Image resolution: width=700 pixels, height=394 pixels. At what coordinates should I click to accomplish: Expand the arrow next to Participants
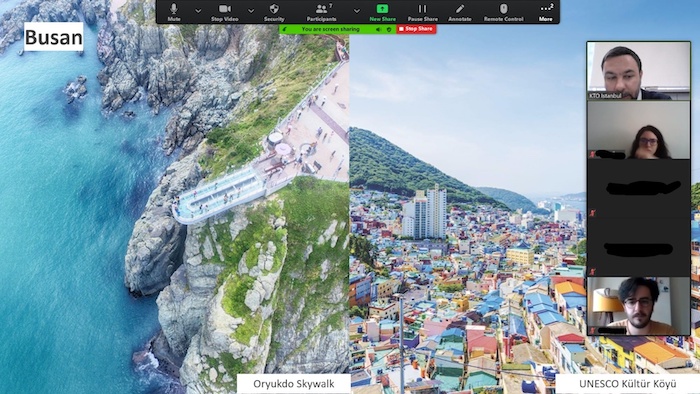356,10
